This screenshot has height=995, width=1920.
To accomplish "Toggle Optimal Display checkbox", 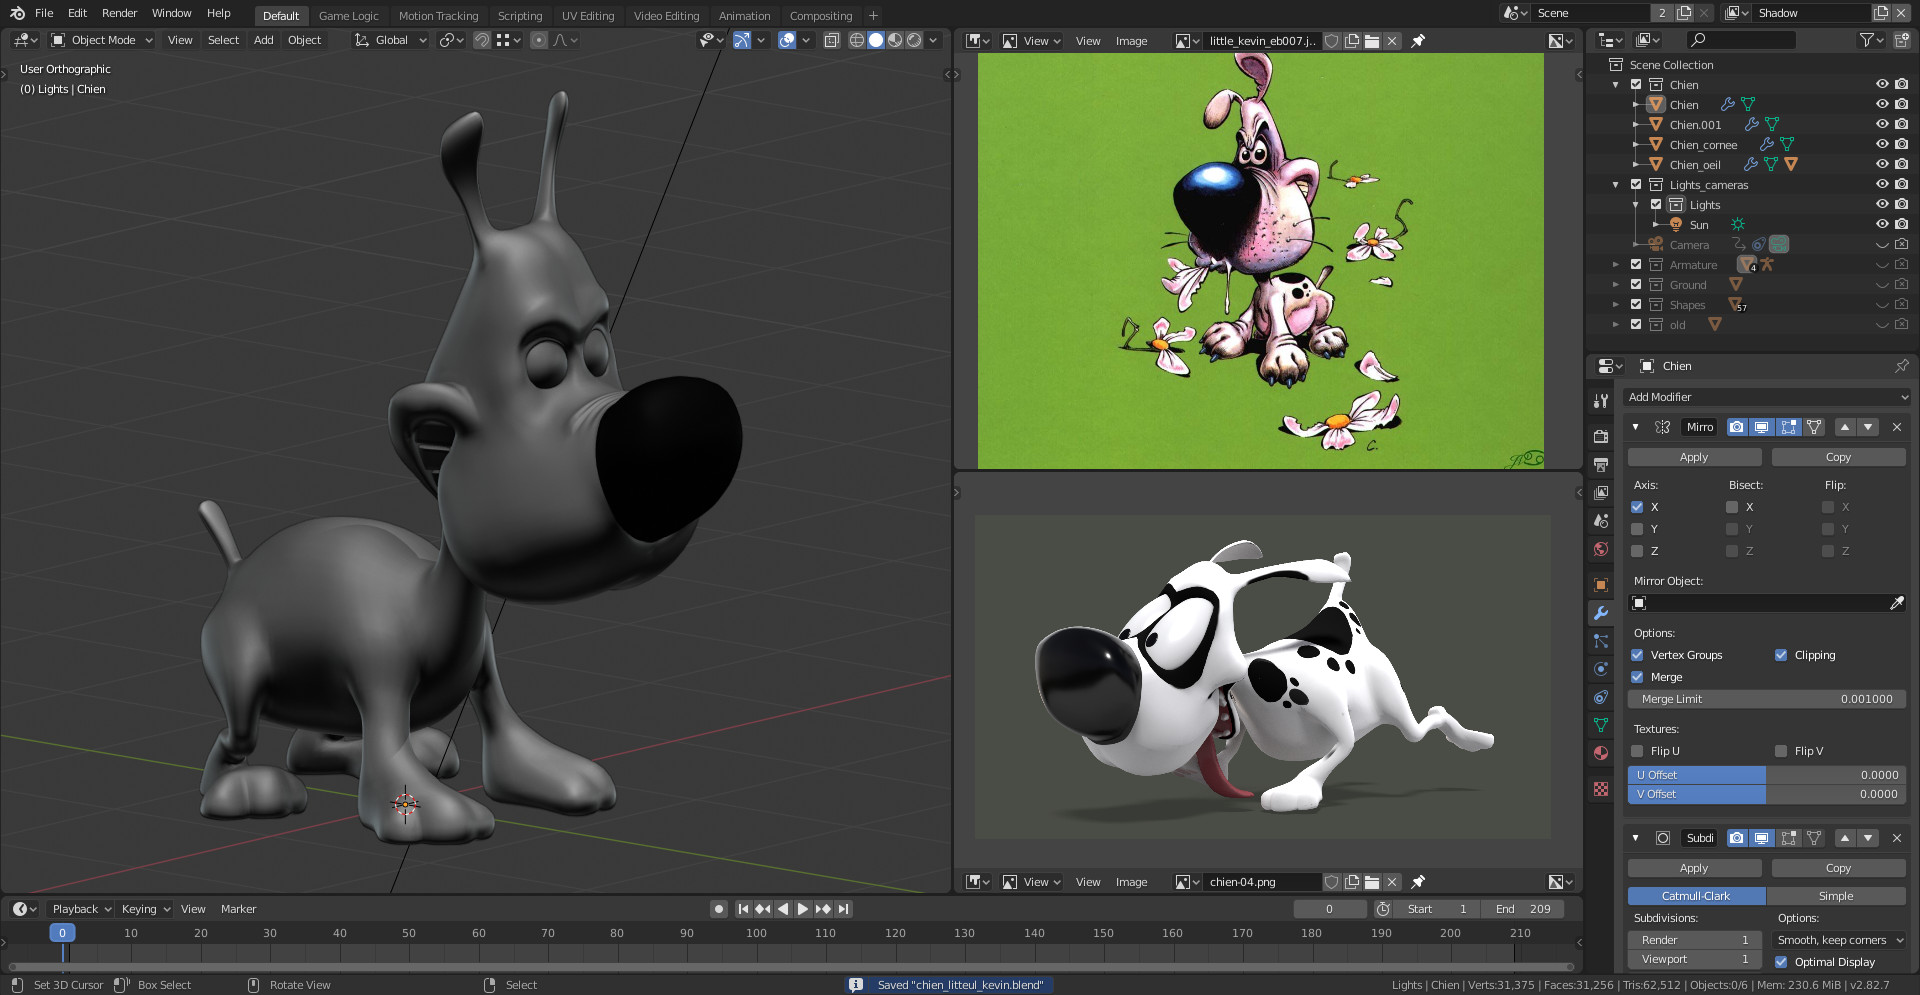I will [x=1781, y=962].
